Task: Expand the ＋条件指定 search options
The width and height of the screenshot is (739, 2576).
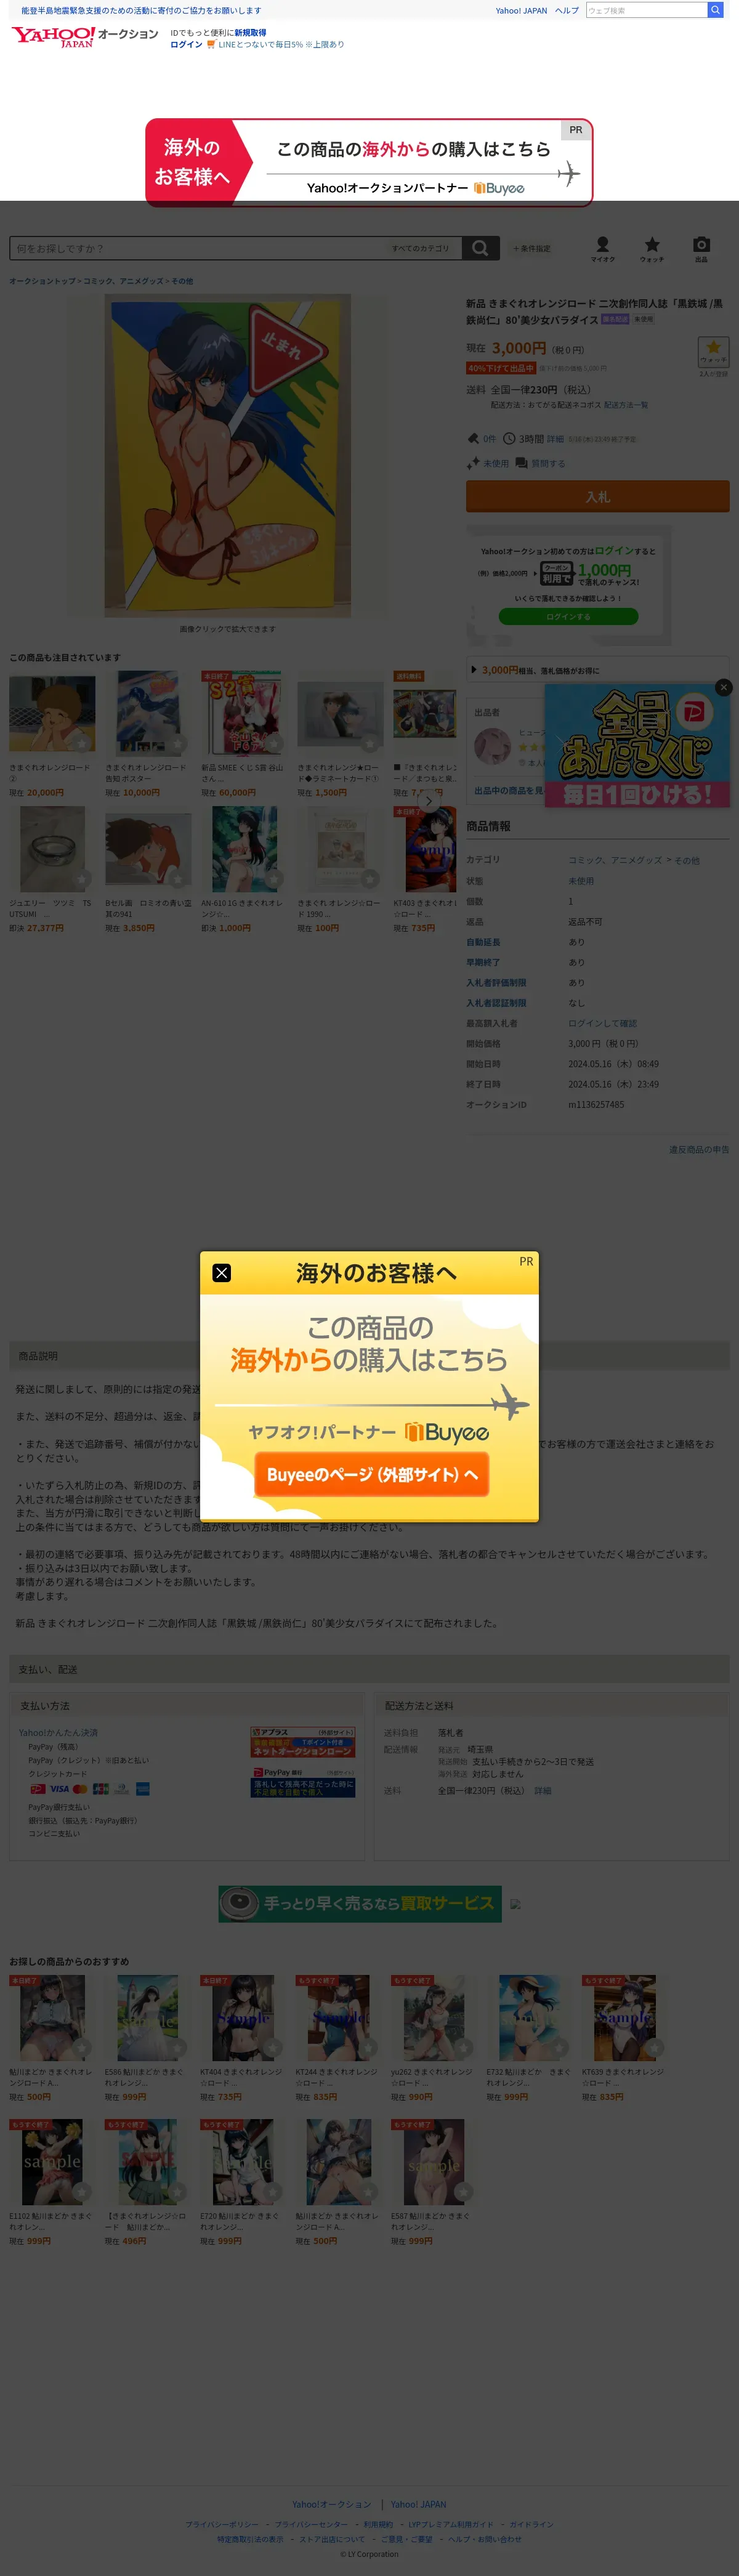Action: click(x=532, y=248)
